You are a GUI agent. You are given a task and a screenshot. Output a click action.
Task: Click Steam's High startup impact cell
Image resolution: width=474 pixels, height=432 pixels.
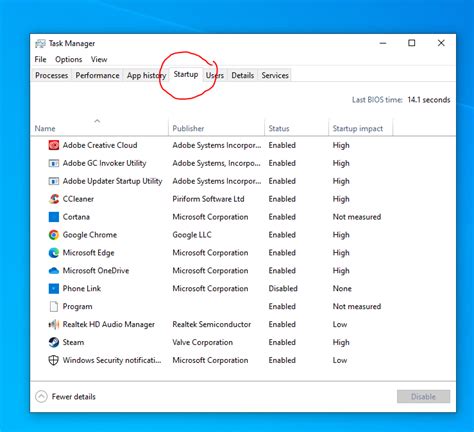pos(341,342)
